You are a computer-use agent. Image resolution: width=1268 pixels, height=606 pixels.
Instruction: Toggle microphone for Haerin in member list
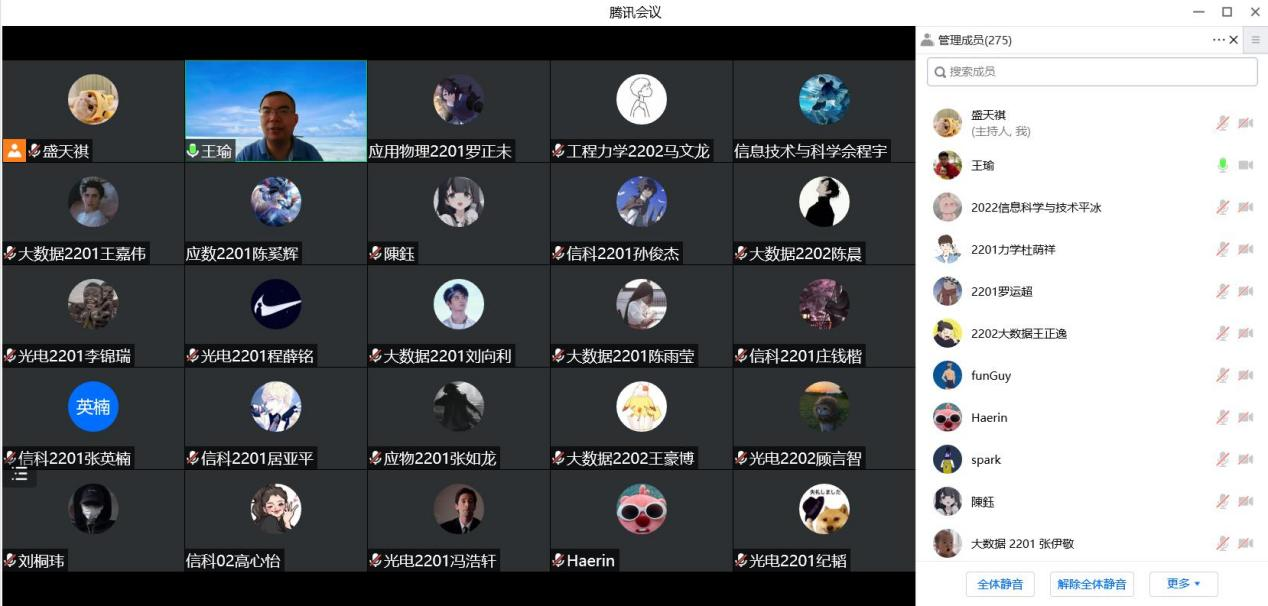[x=1222, y=417]
